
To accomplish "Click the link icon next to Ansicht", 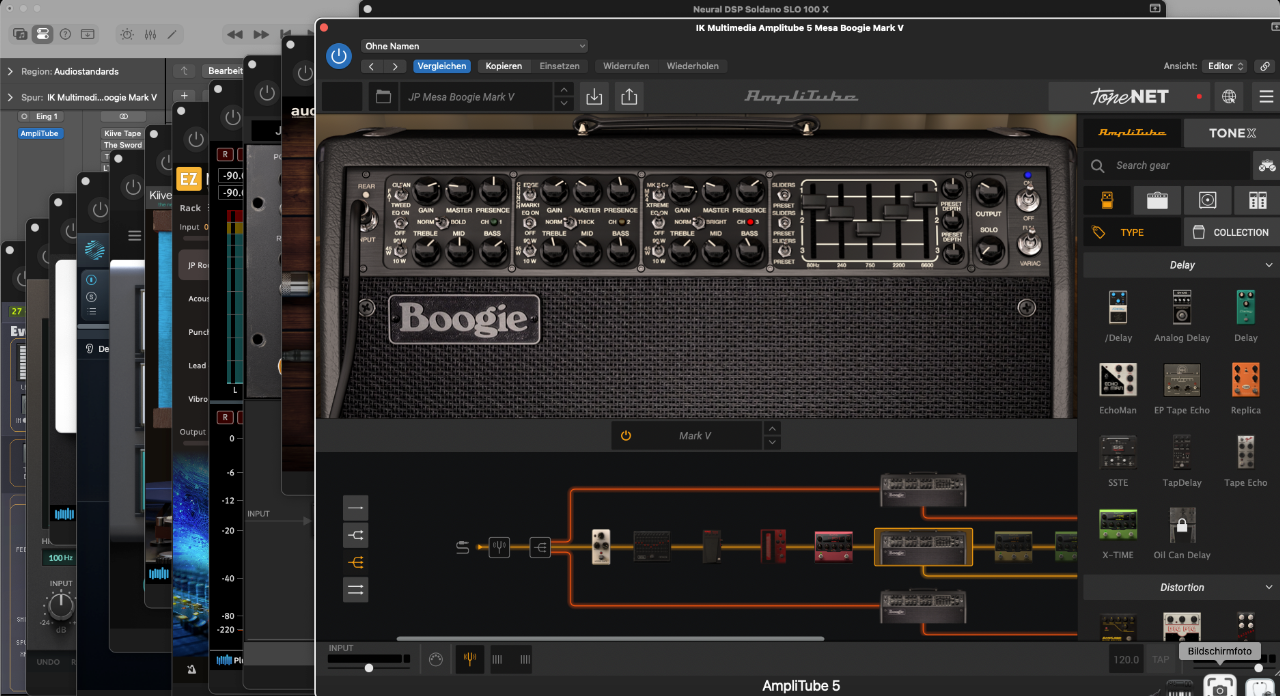I will (1265, 66).
